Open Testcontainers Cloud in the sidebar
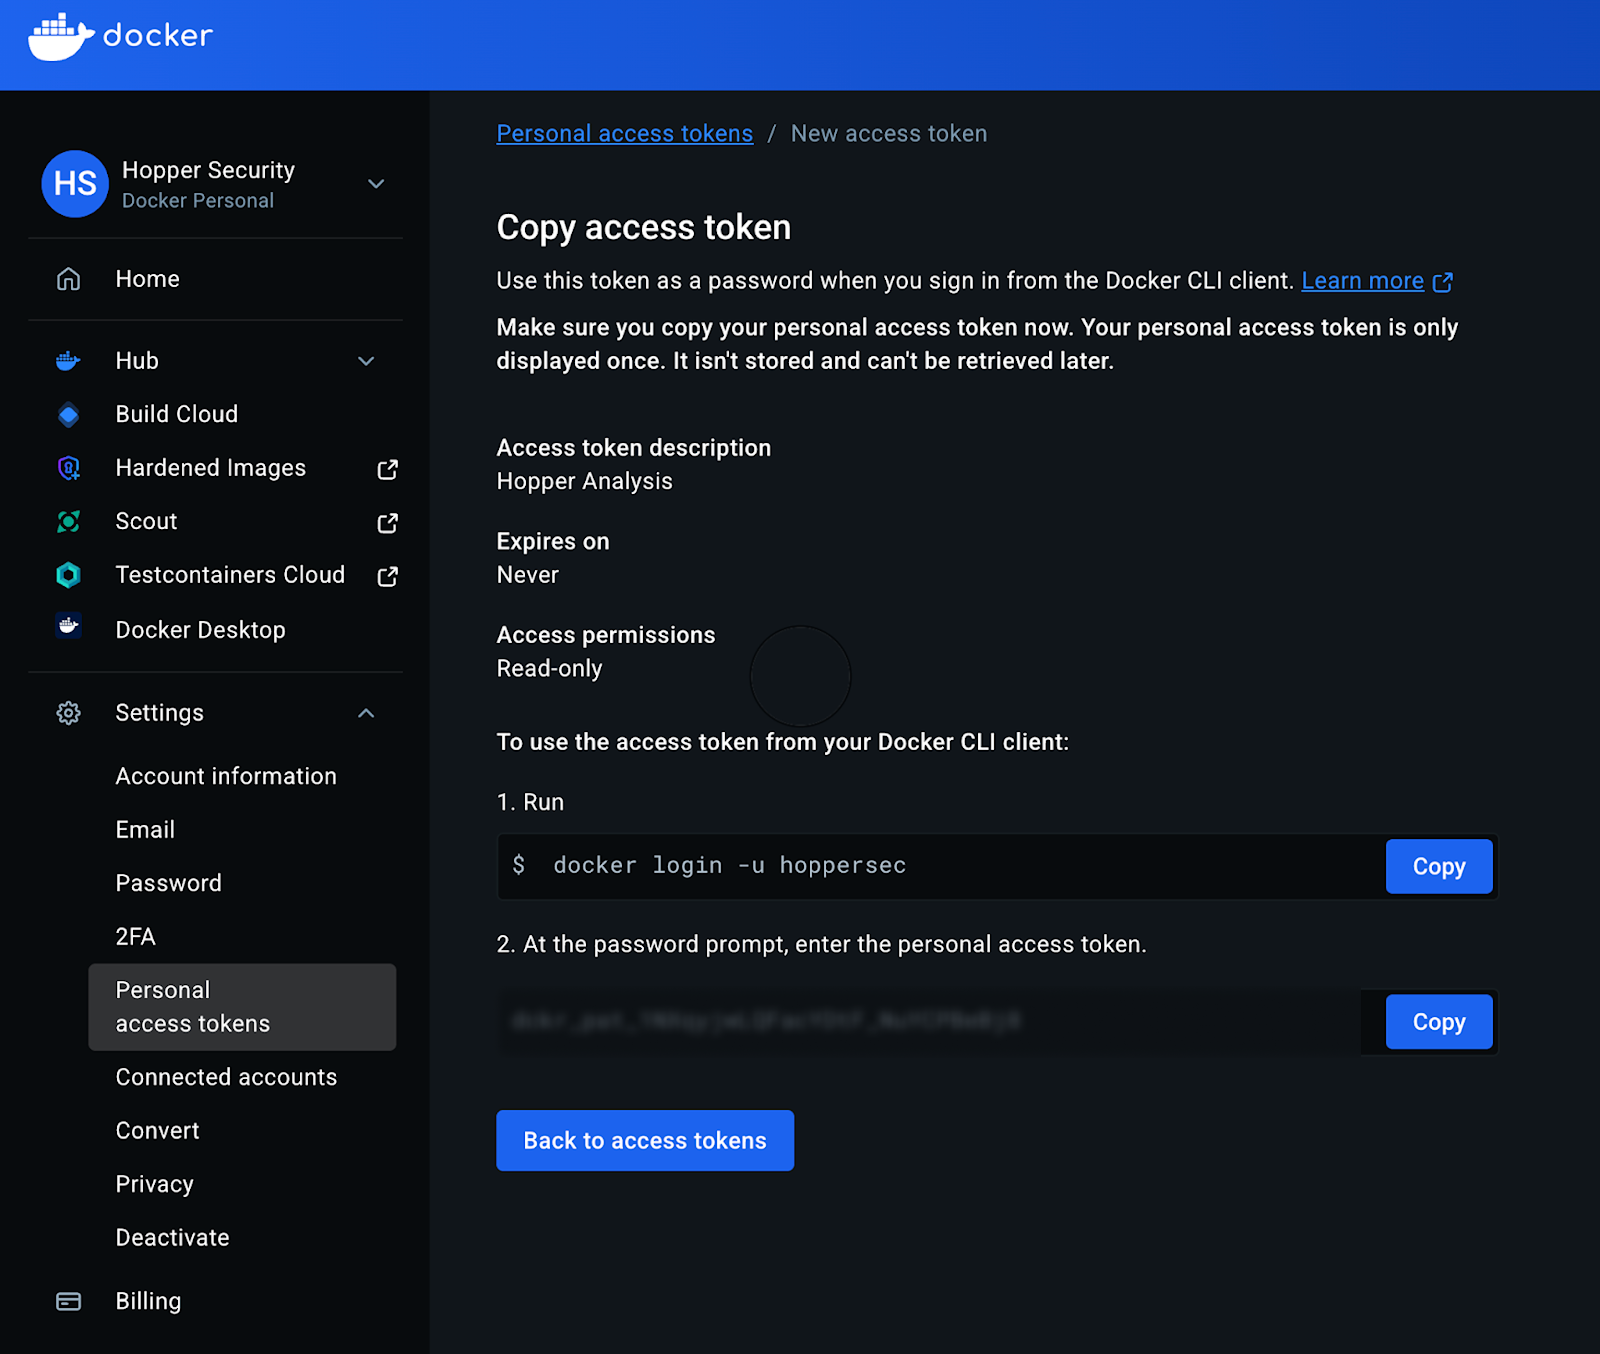Screen dimensions: 1600x1354 [x=230, y=575]
